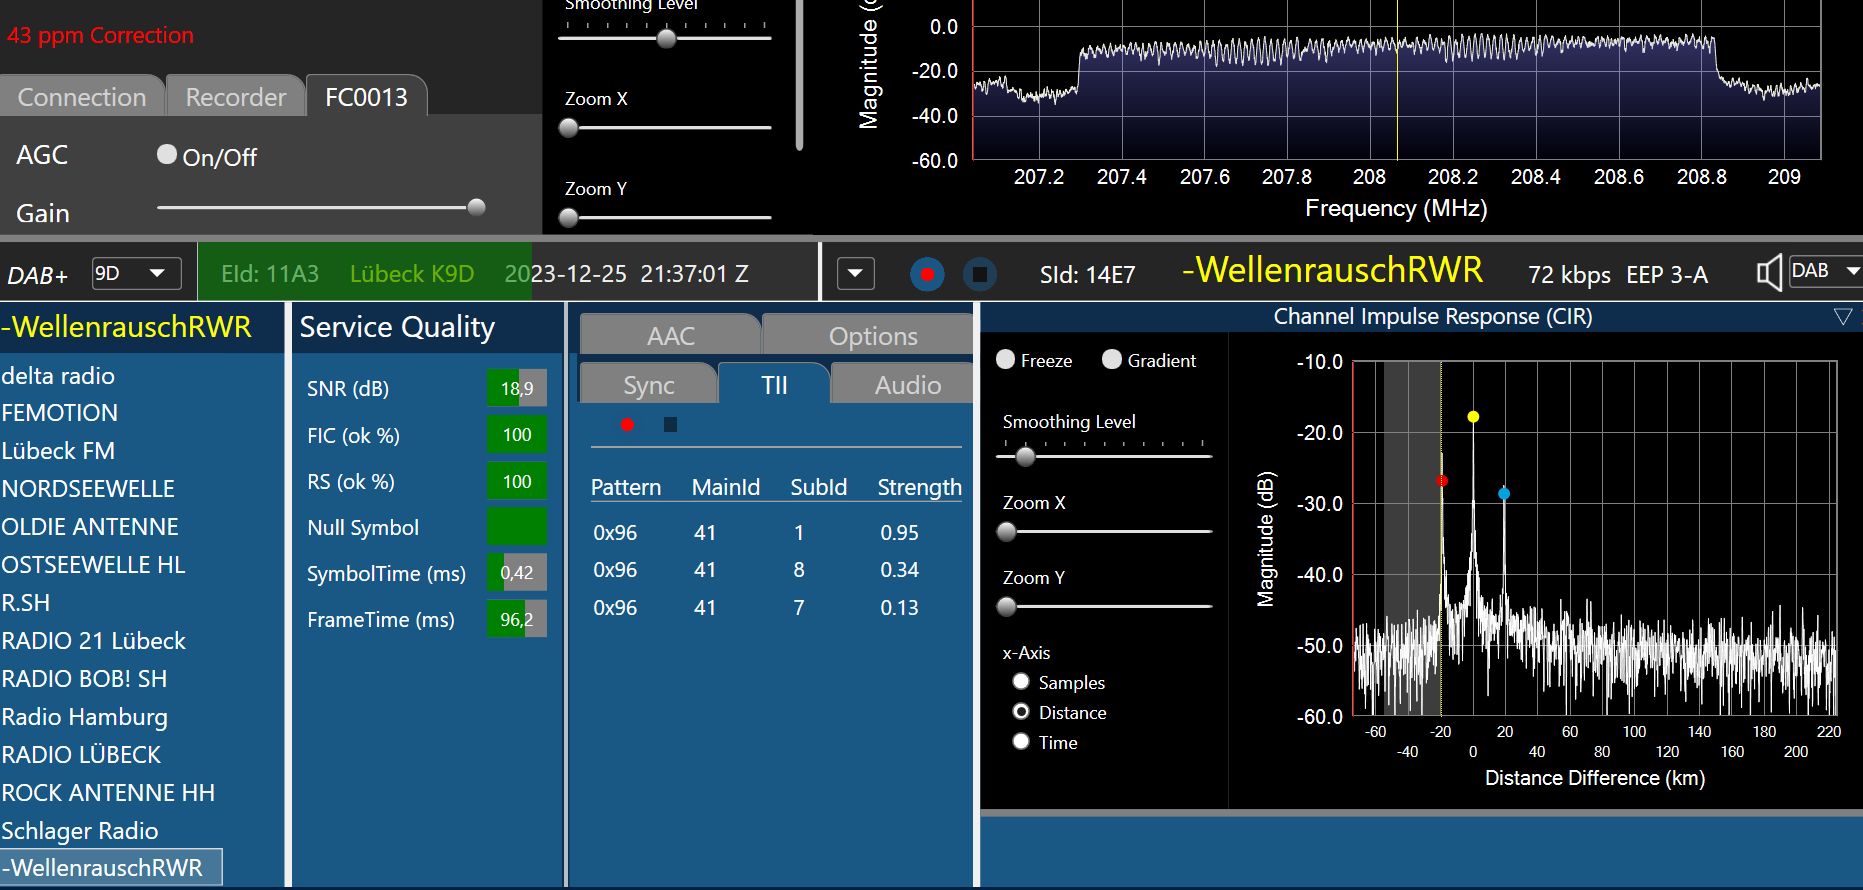Click the Gain slider handle
The width and height of the screenshot is (1863, 890).
[x=477, y=207]
